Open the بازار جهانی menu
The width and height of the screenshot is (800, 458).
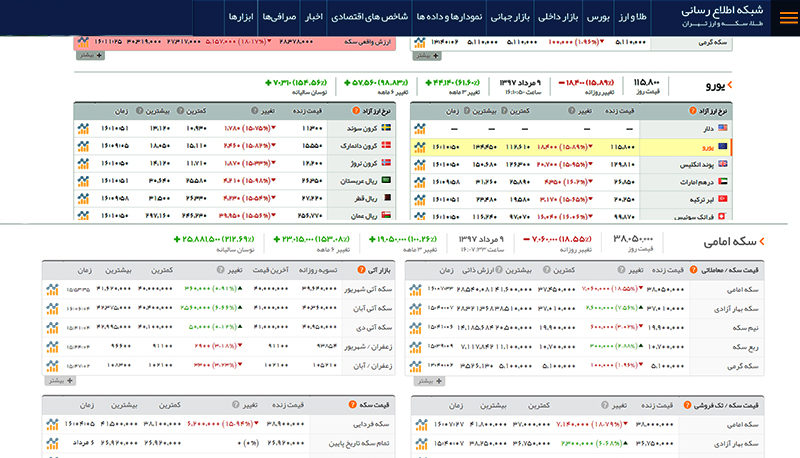pyautogui.click(x=510, y=17)
